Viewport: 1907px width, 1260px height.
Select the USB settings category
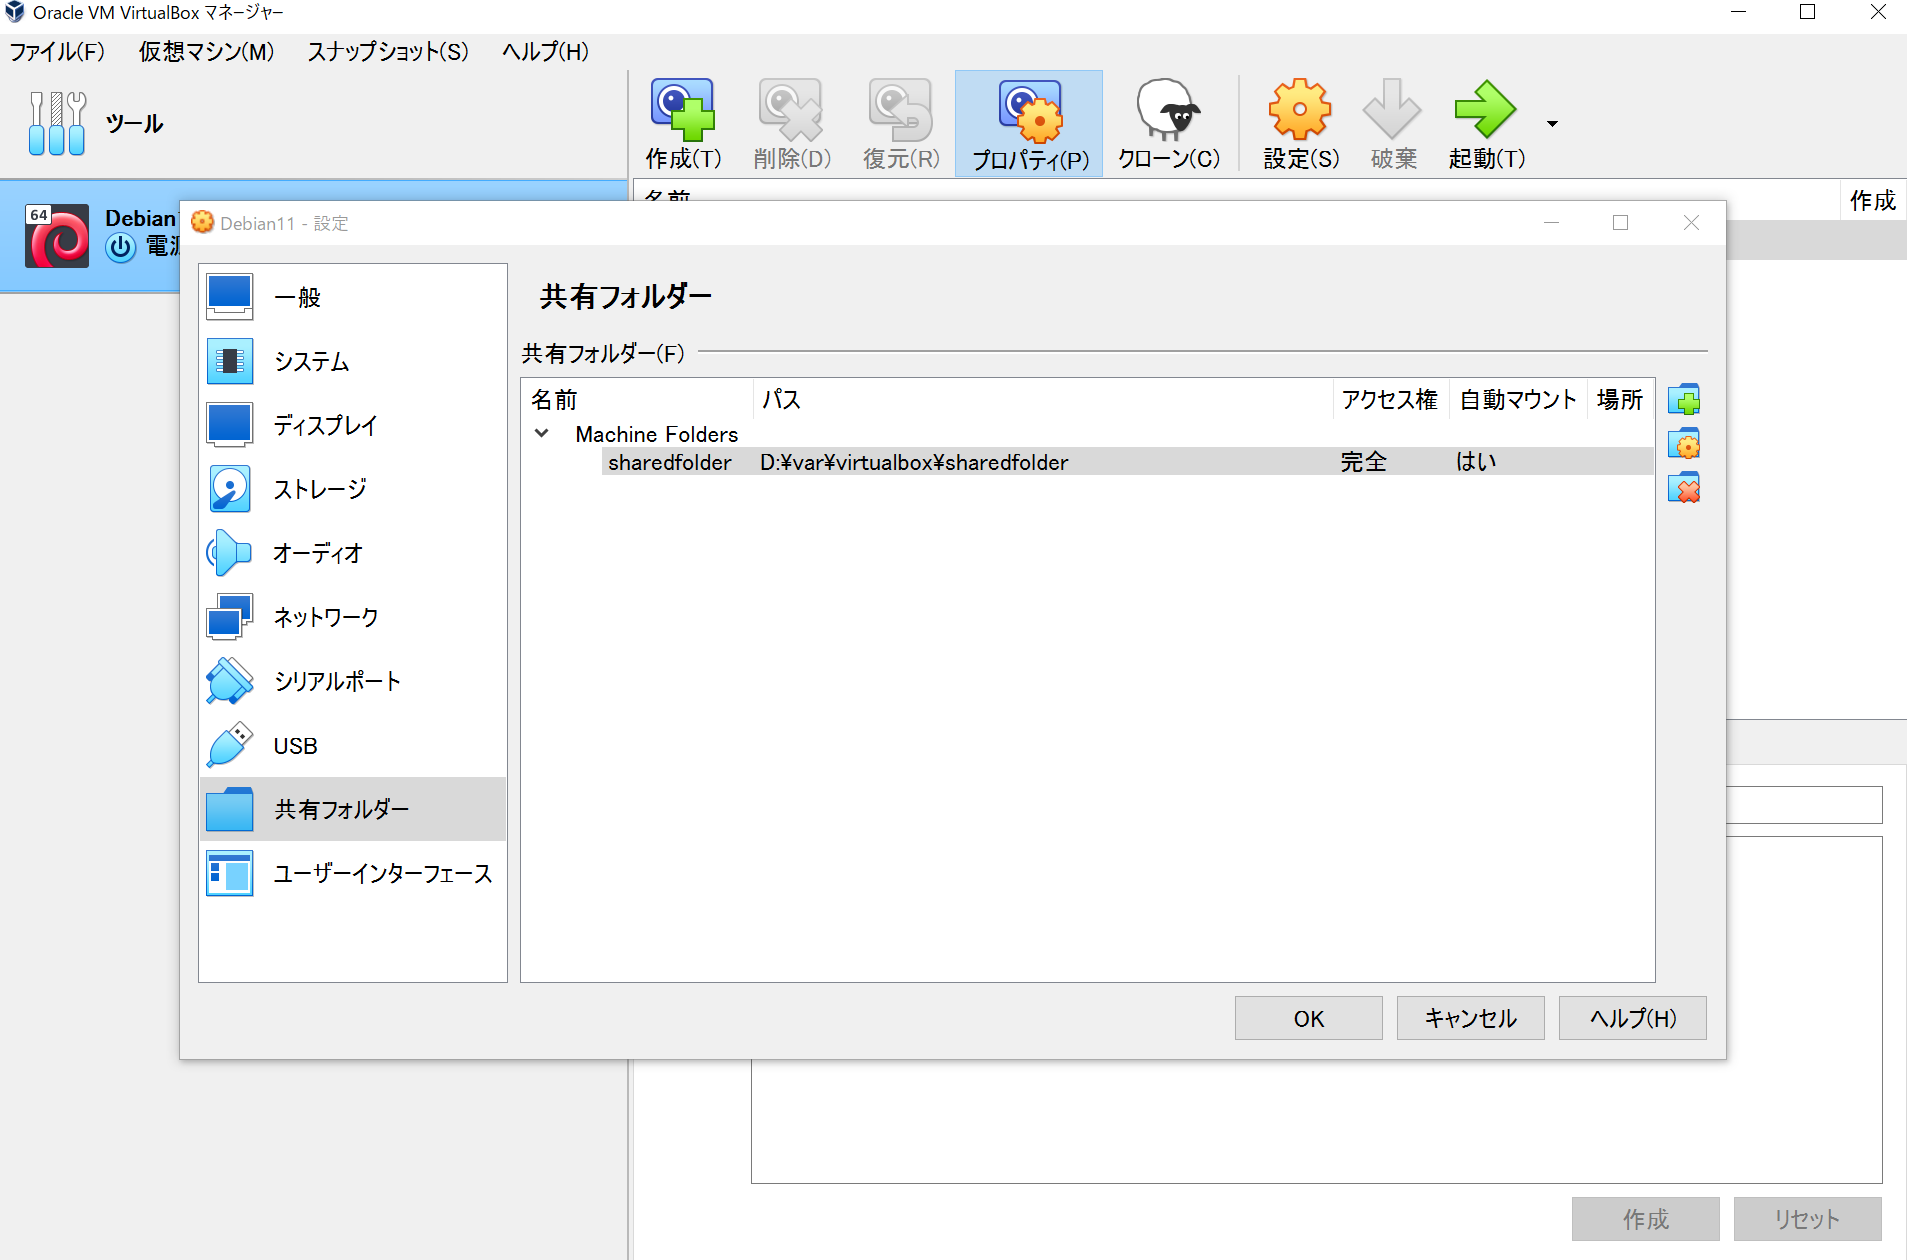[353, 745]
